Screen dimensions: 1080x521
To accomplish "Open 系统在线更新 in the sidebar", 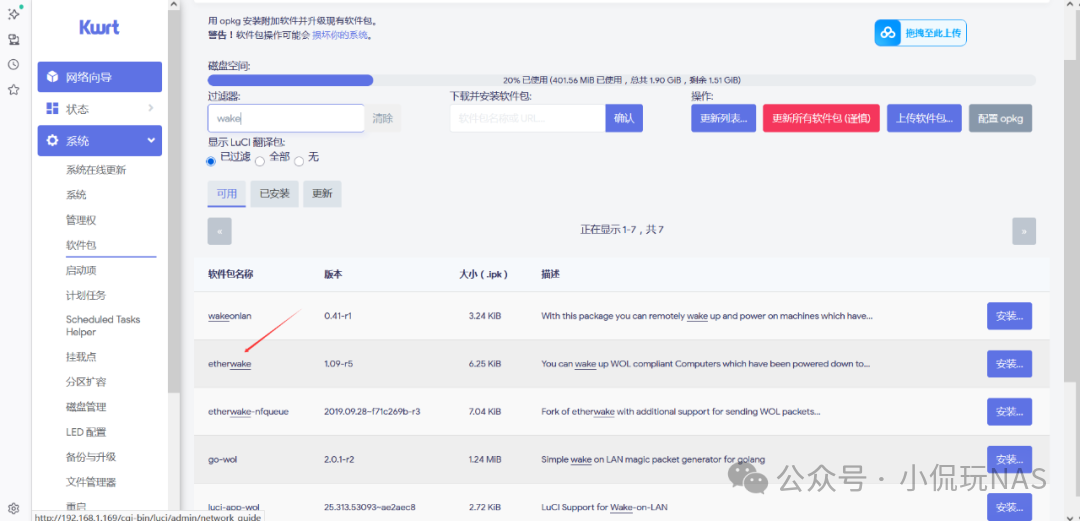I will [96, 170].
